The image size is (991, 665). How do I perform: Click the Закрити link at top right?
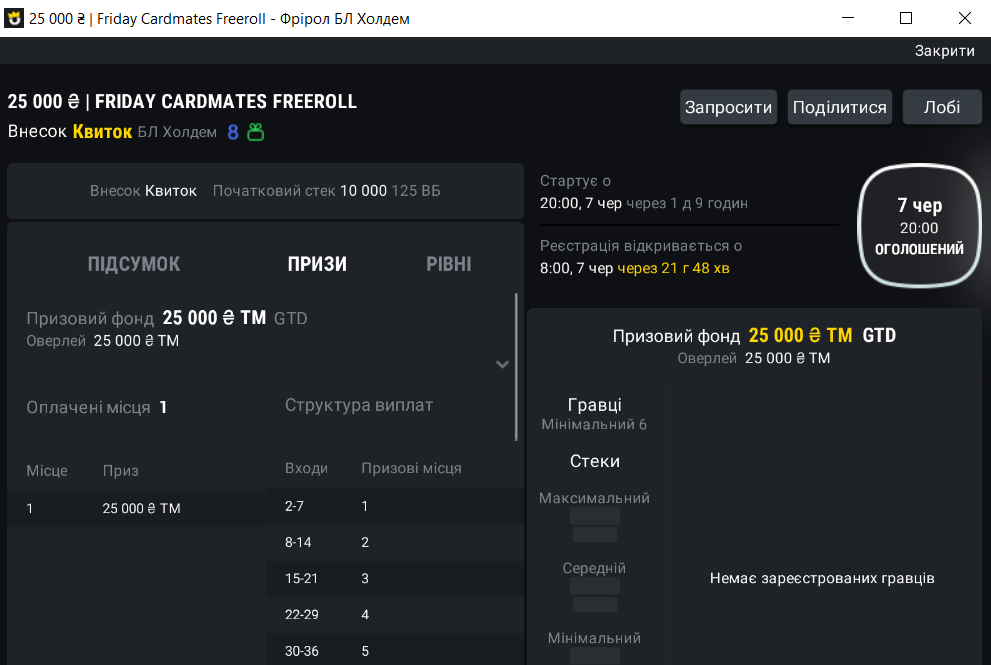coord(944,51)
